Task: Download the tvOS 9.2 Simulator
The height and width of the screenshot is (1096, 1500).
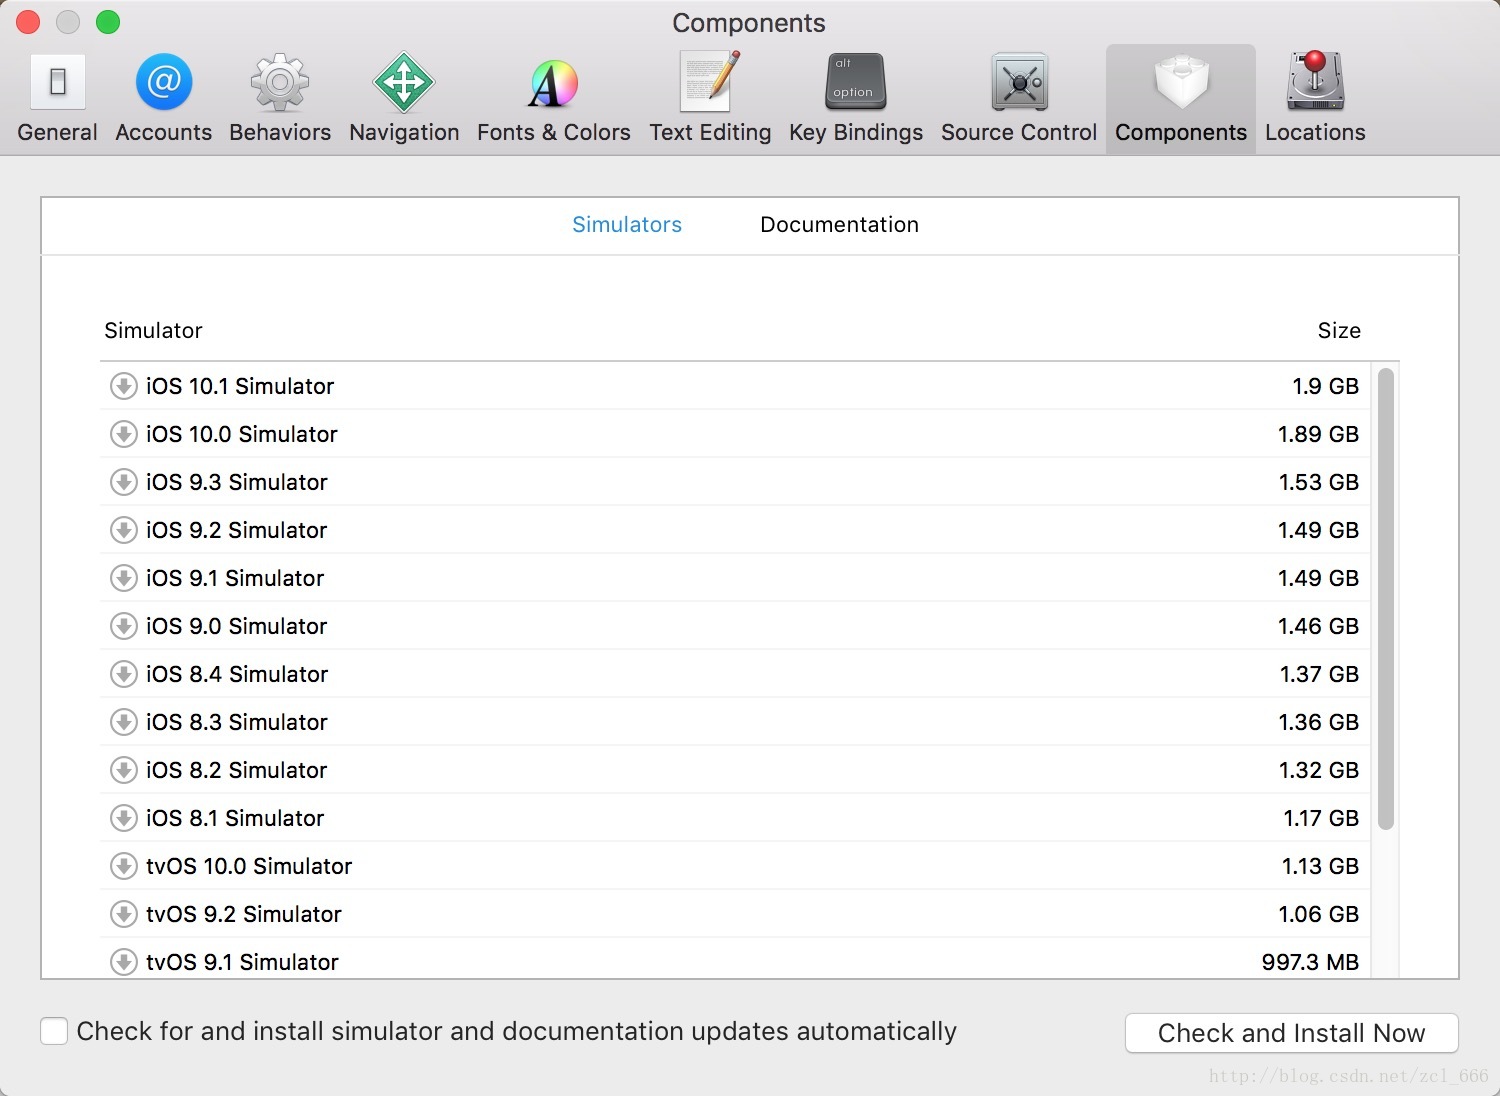Action: tap(123, 914)
